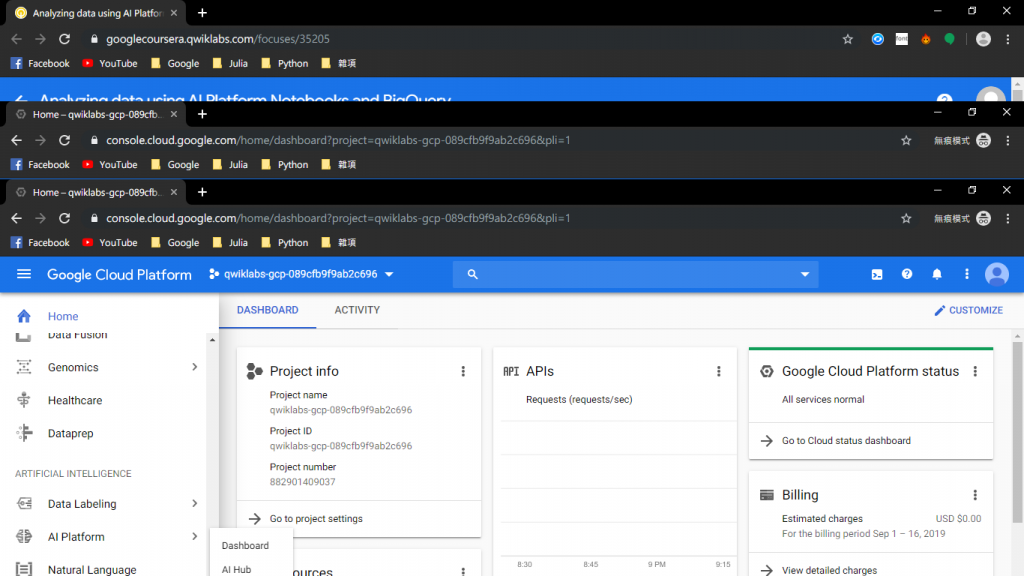Open the GCP header three-dot settings menu
The width and height of the screenshot is (1024, 576).
click(x=967, y=274)
